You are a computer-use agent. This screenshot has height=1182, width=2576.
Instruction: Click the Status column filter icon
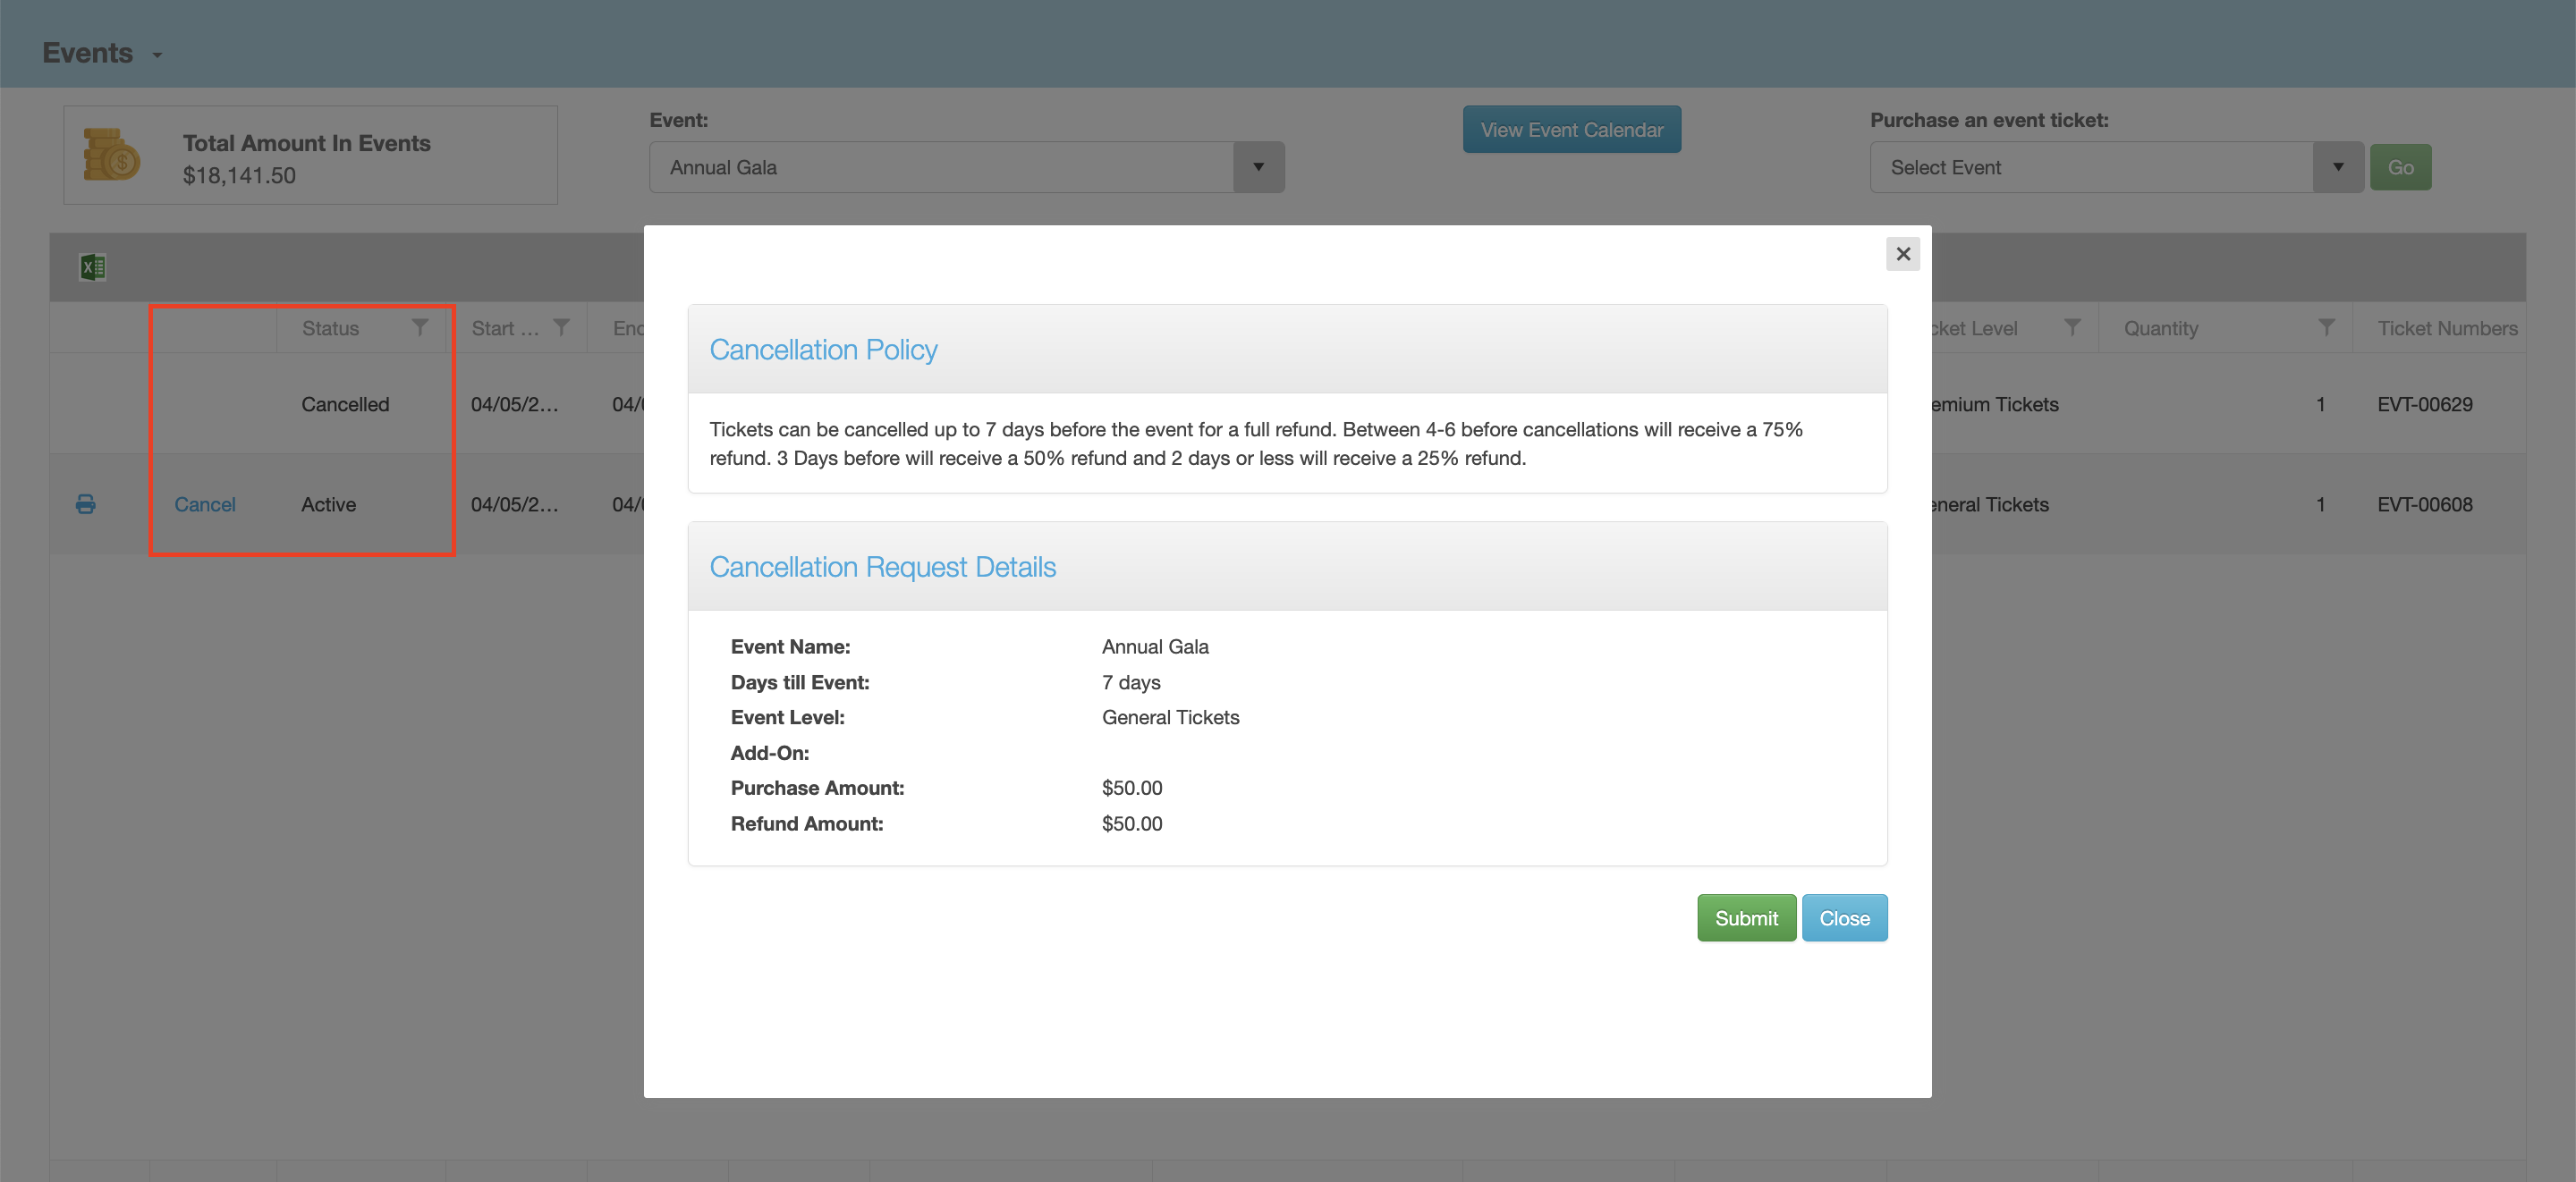tap(420, 327)
